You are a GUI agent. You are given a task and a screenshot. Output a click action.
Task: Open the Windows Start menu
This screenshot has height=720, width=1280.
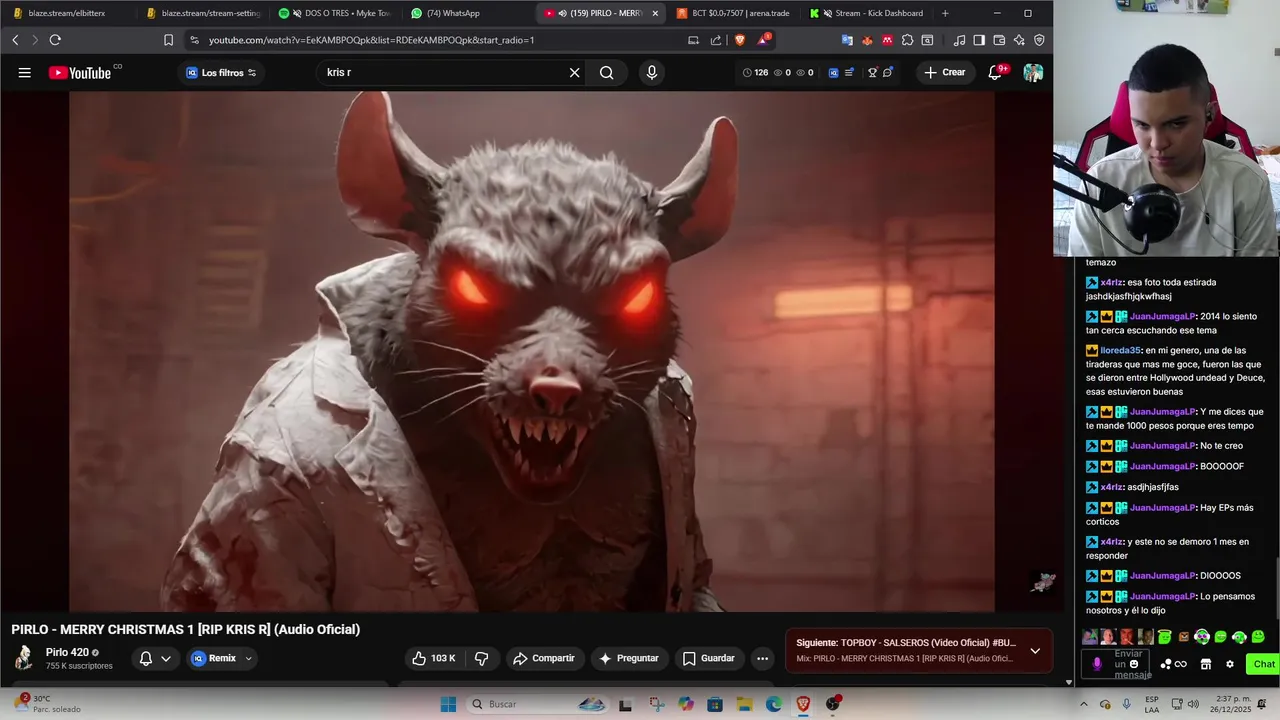(448, 704)
